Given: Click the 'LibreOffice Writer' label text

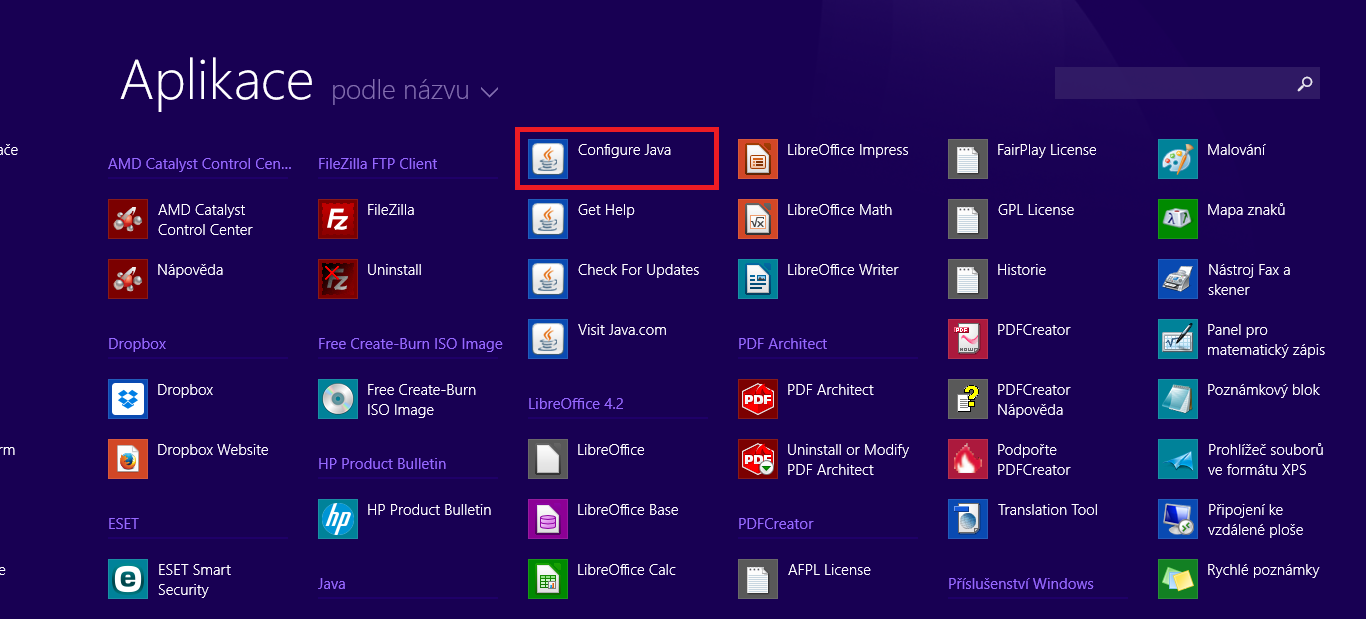Looking at the screenshot, I should coord(843,270).
